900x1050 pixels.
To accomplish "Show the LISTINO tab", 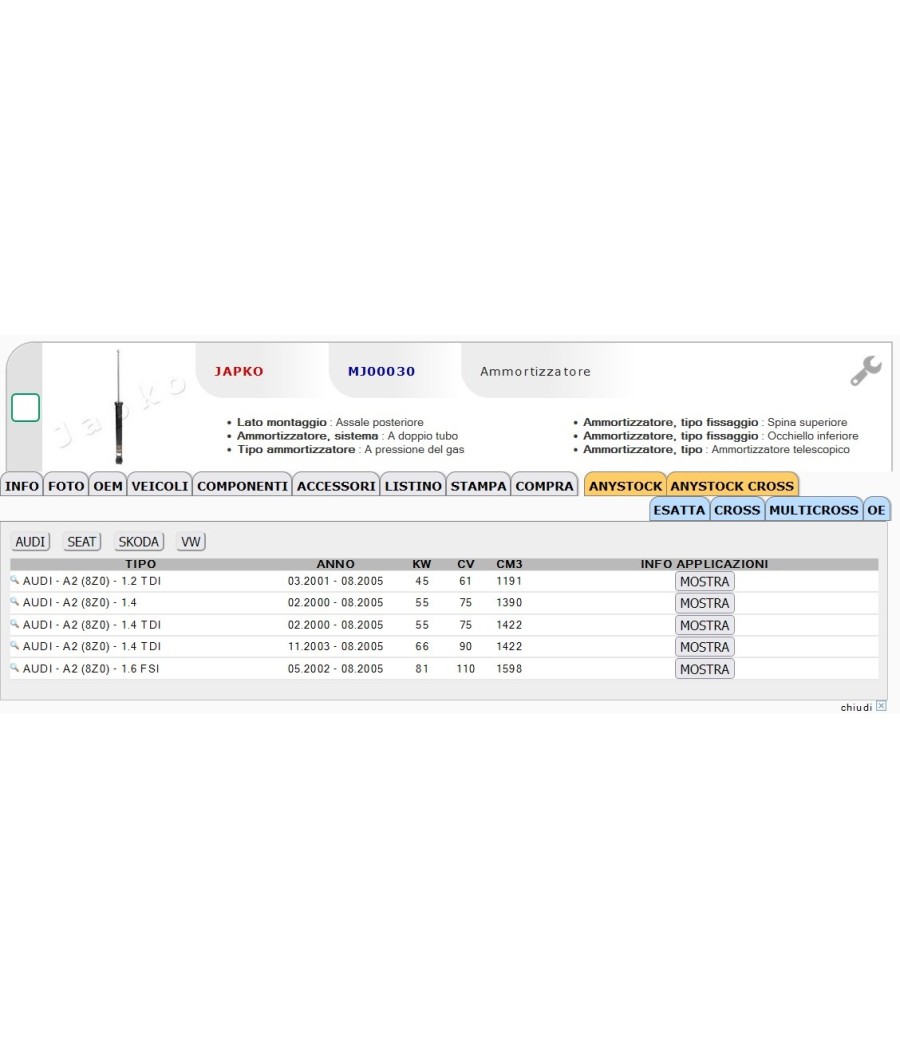I will click(x=413, y=486).
